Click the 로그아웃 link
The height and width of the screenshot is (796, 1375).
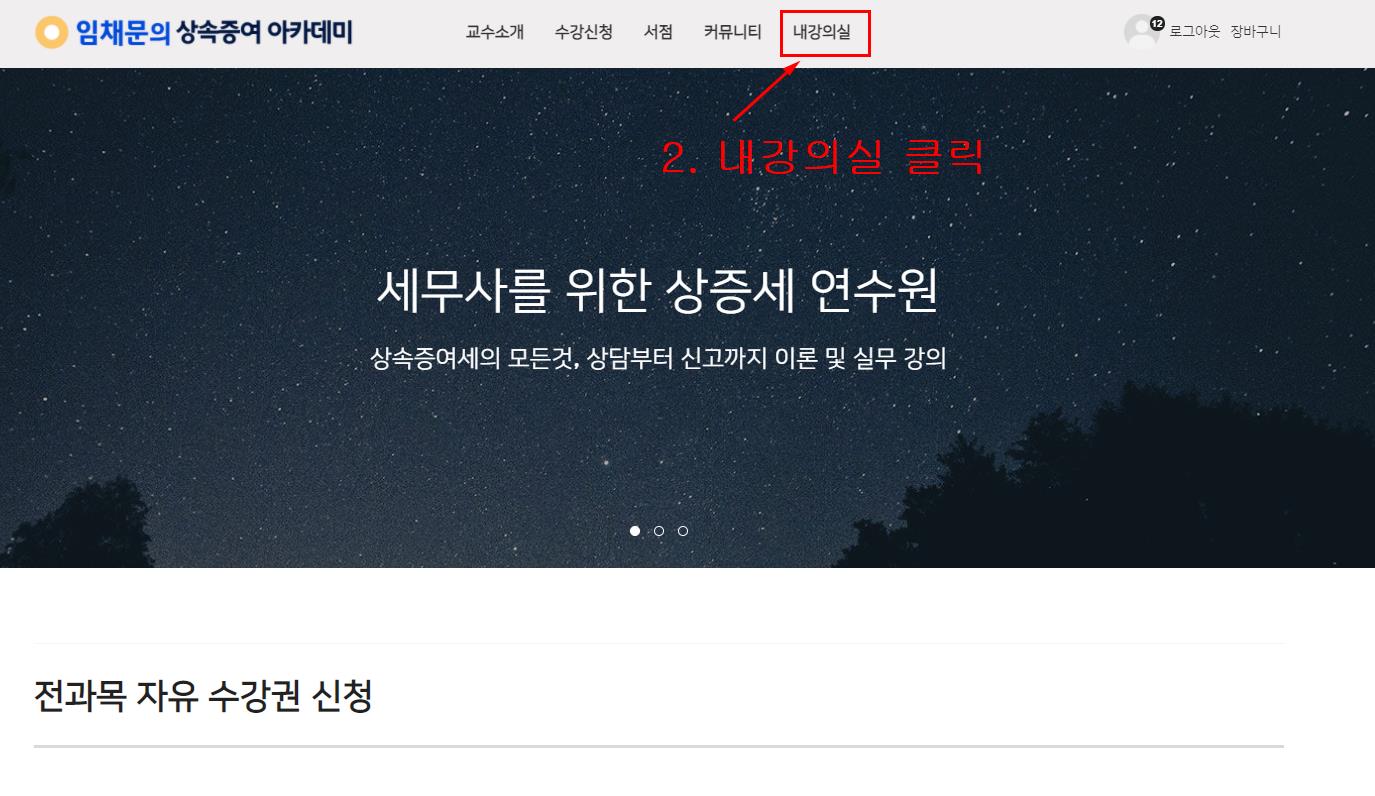click(x=1195, y=32)
